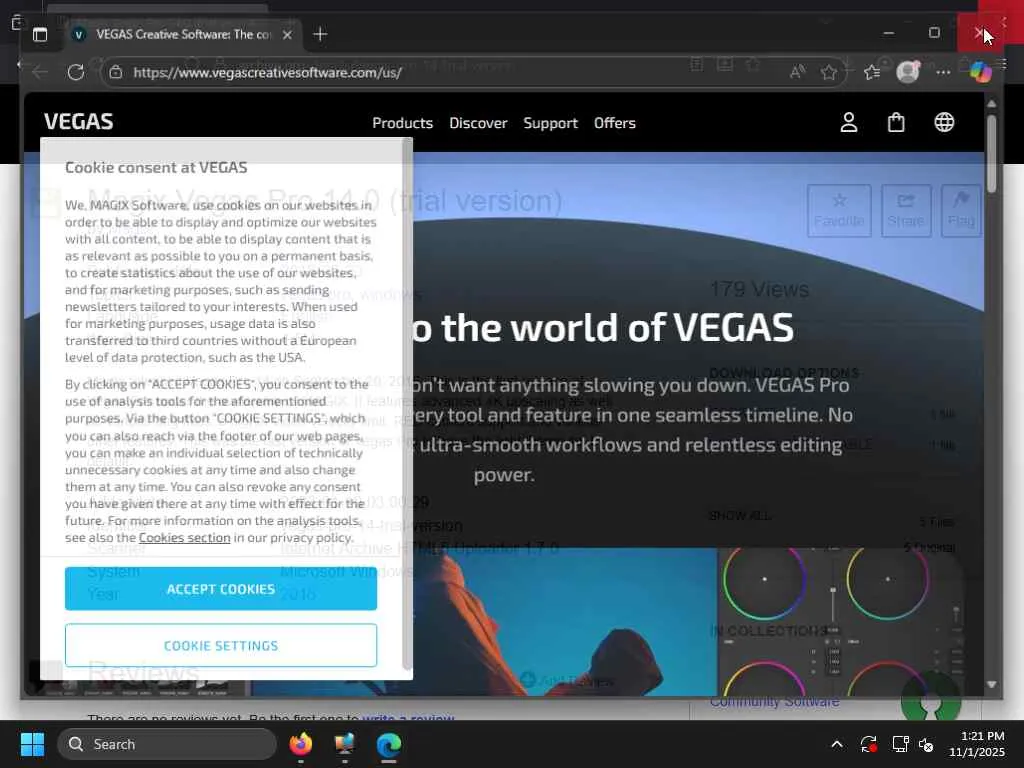This screenshot has height=768, width=1024.
Task: Go back using the browser back arrow
Action: [x=40, y=72]
